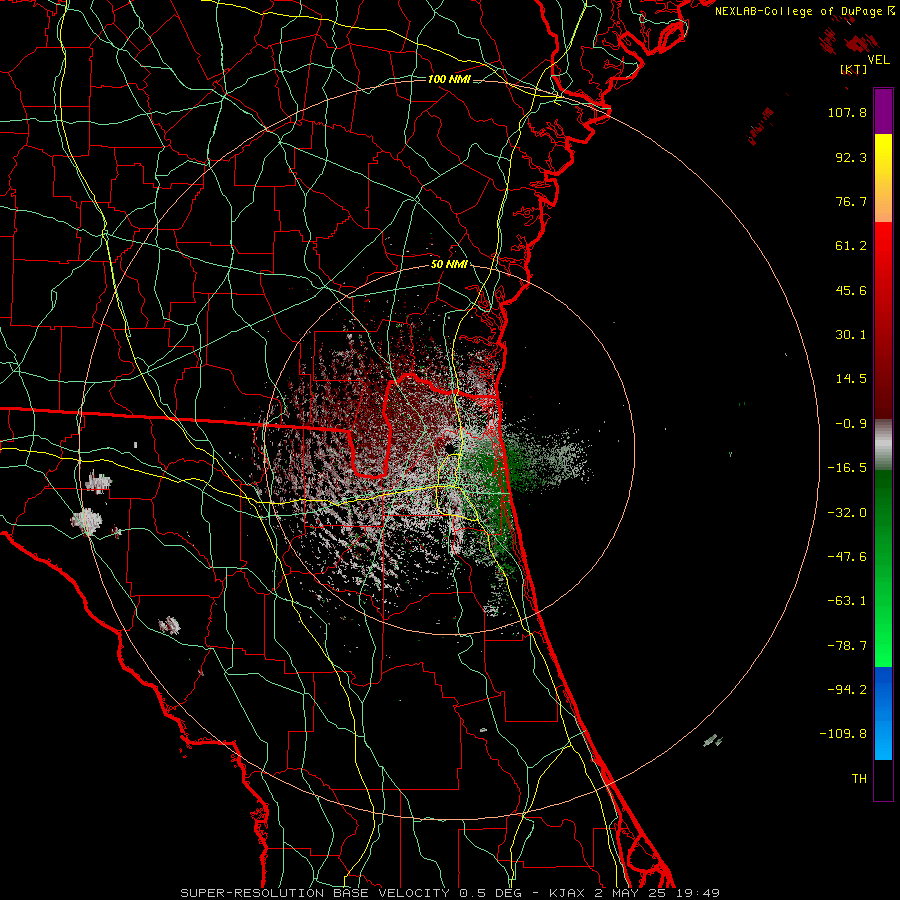Click the -78.7 scale label
This screenshot has width=900, height=900.
847,646
